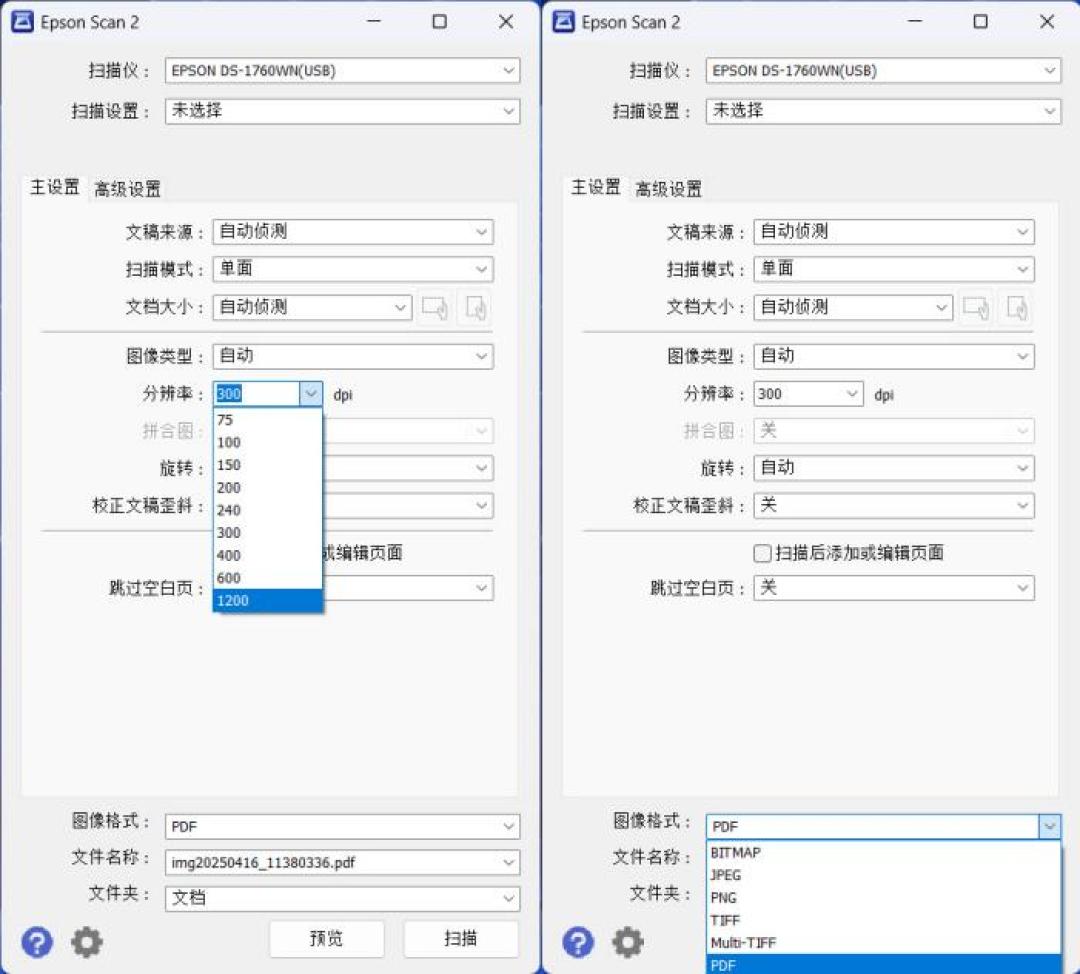
Task: Open configuration gear in right window
Action: pyautogui.click(x=628, y=942)
